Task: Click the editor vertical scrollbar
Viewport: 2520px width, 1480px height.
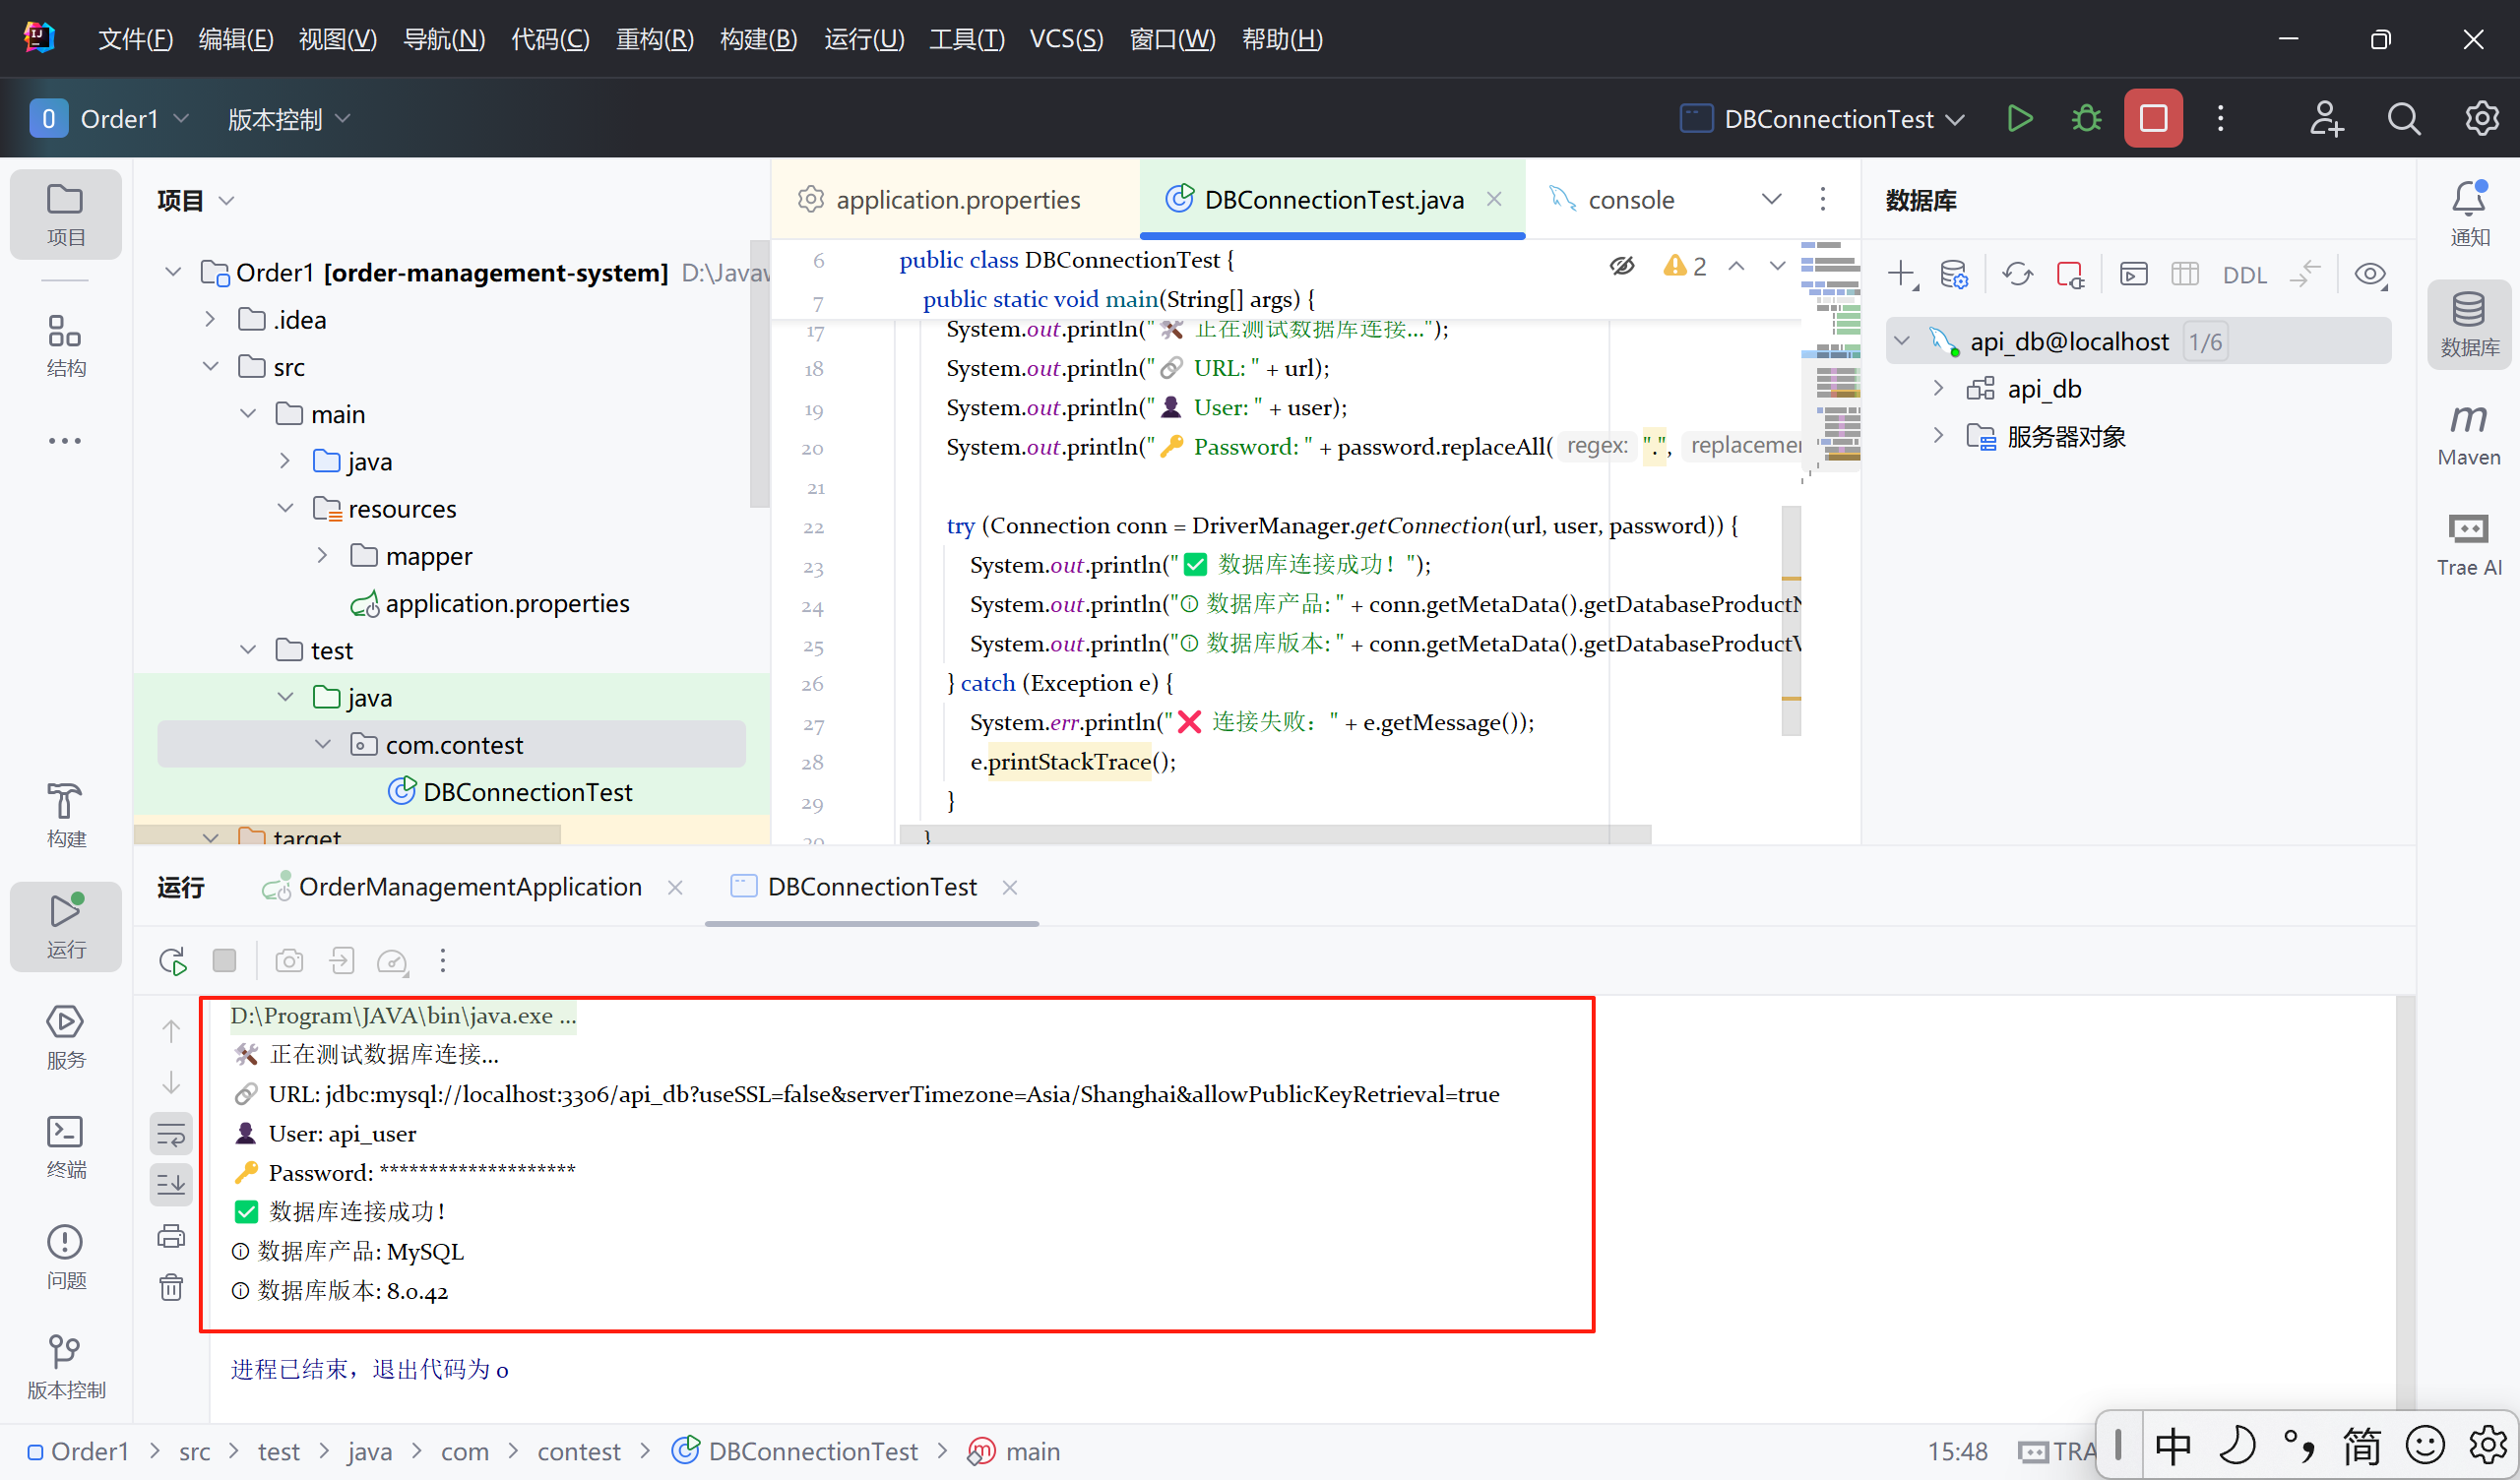Action: pos(1792,620)
